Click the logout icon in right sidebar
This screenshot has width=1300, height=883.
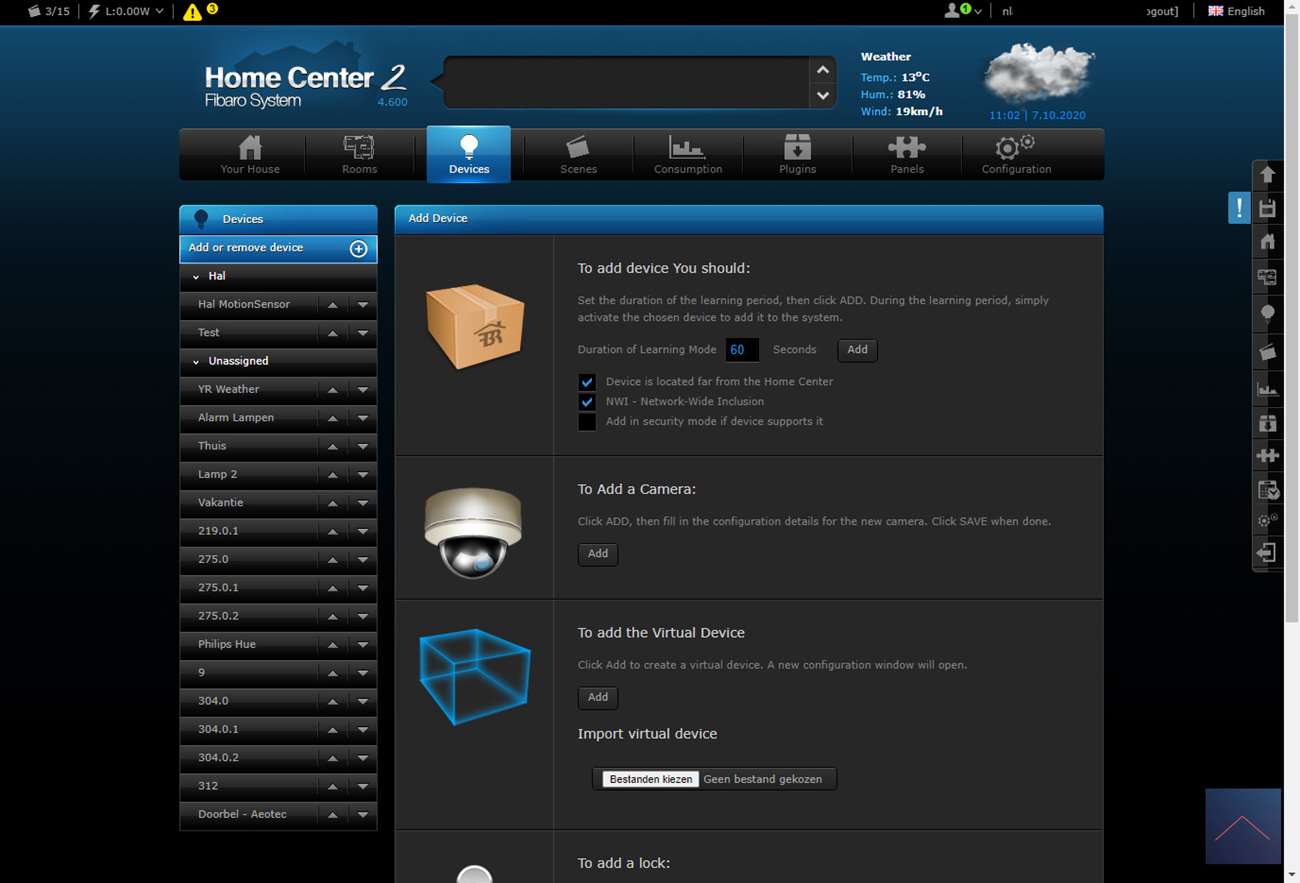pyautogui.click(x=1267, y=553)
